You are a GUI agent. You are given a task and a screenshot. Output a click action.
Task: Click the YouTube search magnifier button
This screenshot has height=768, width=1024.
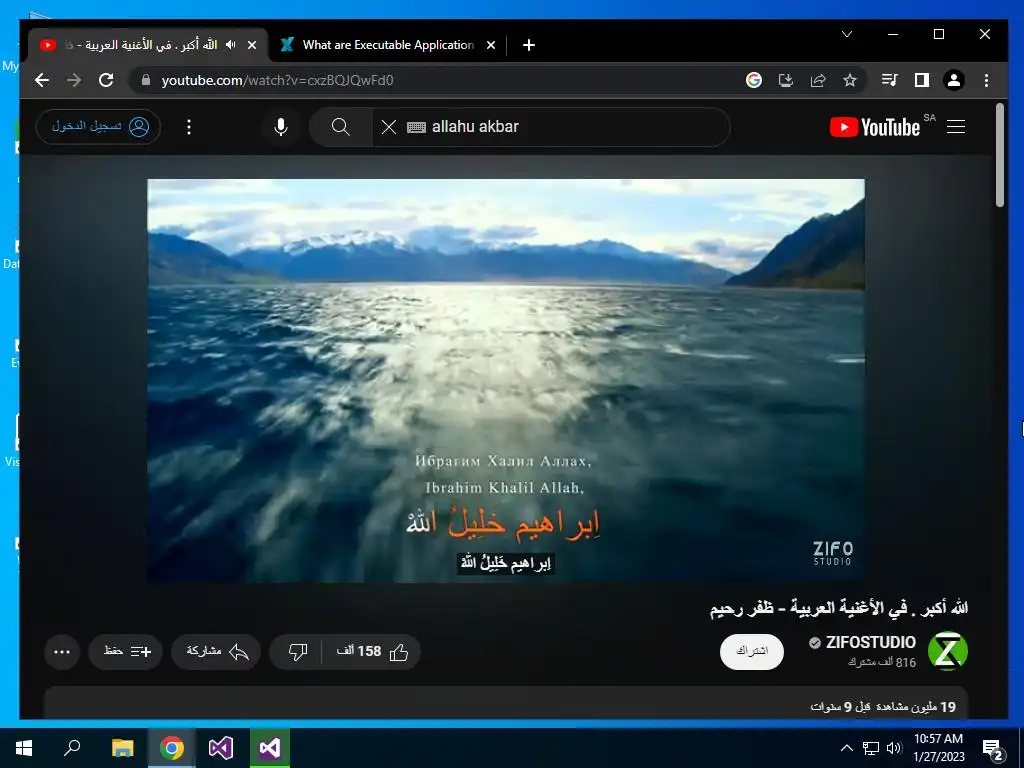[x=340, y=127]
